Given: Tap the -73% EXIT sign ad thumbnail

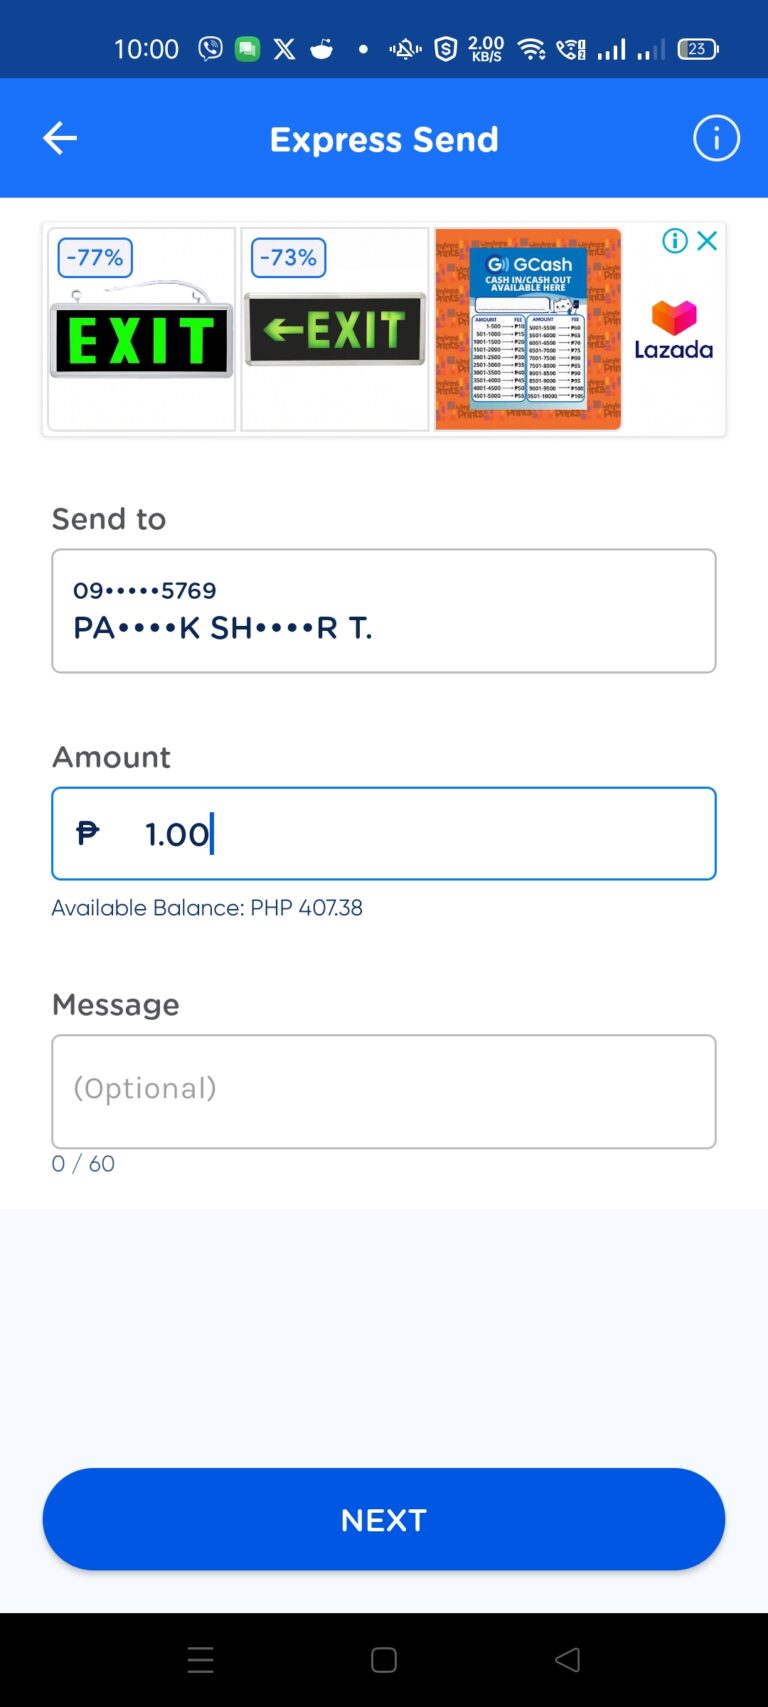Looking at the screenshot, I should (334, 330).
